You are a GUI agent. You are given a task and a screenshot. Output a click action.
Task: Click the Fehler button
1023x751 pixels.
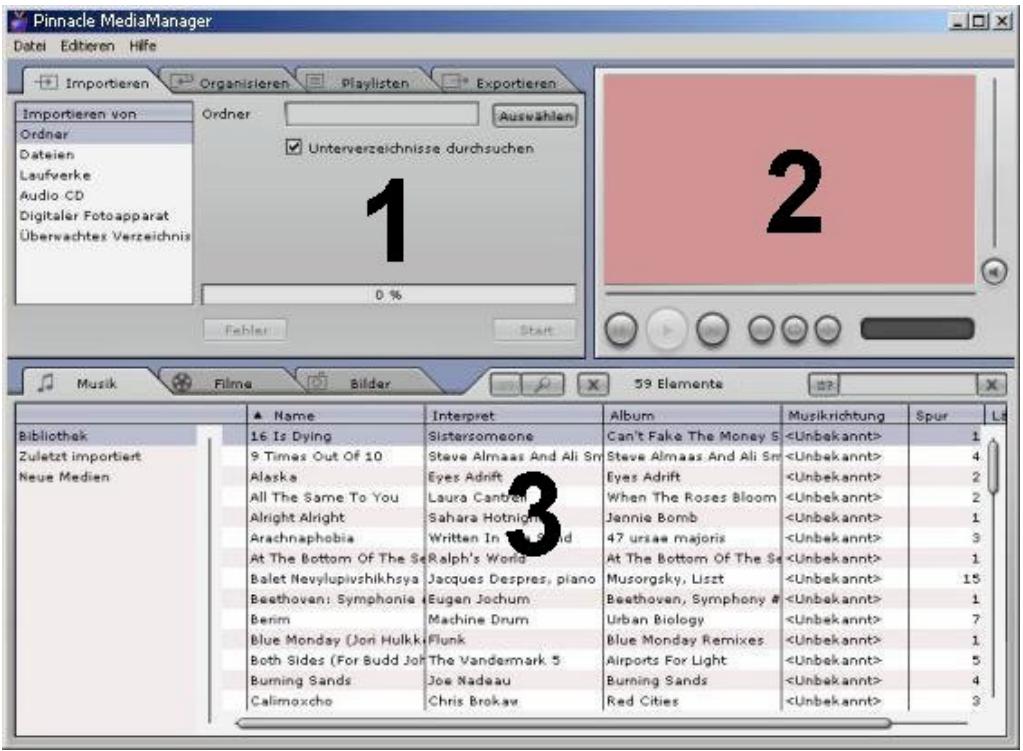click(x=245, y=330)
